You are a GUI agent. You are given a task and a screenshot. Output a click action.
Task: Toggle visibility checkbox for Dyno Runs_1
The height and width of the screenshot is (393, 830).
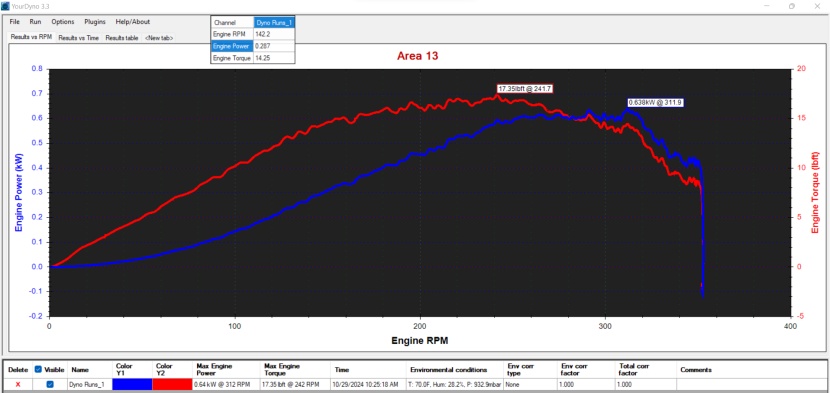pyautogui.click(x=50, y=385)
